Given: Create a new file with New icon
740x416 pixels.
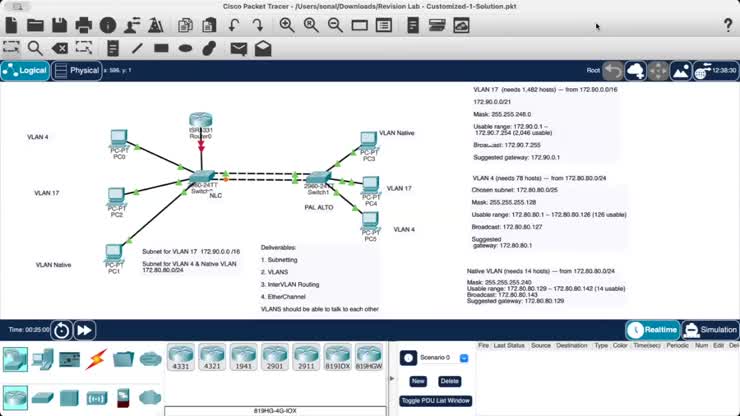Looking at the screenshot, I should (11, 25).
